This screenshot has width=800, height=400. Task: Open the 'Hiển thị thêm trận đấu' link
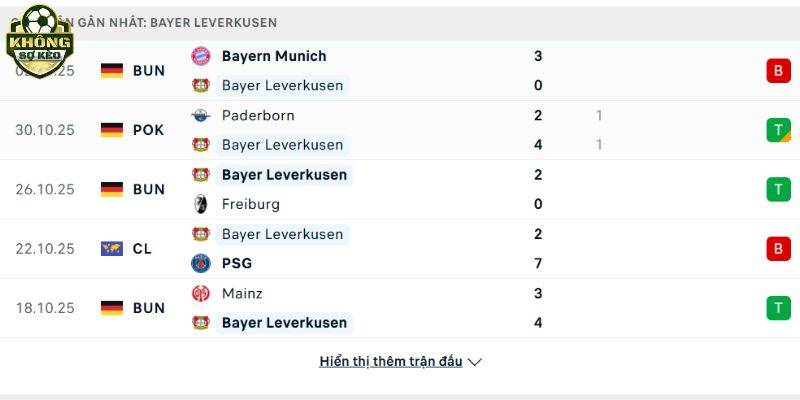(x=391, y=361)
